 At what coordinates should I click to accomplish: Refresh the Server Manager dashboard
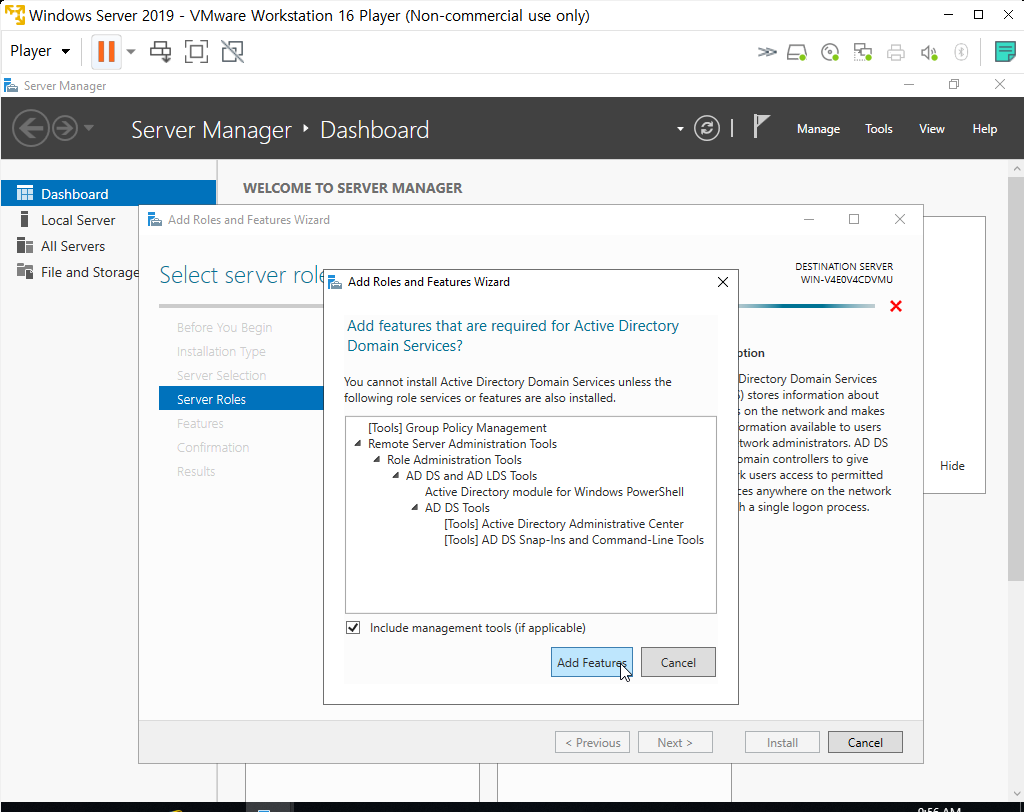pyautogui.click(x=707, y=128)
